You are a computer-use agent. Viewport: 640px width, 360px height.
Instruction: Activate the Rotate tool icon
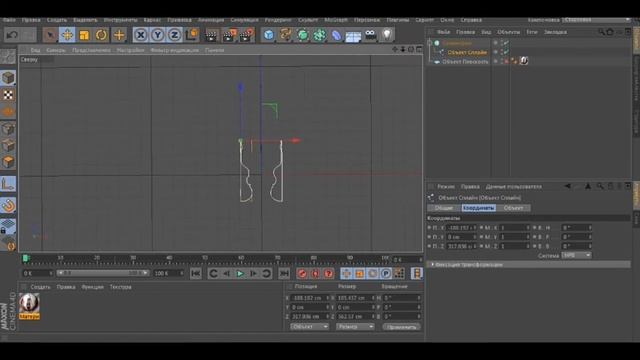(101, 35)
